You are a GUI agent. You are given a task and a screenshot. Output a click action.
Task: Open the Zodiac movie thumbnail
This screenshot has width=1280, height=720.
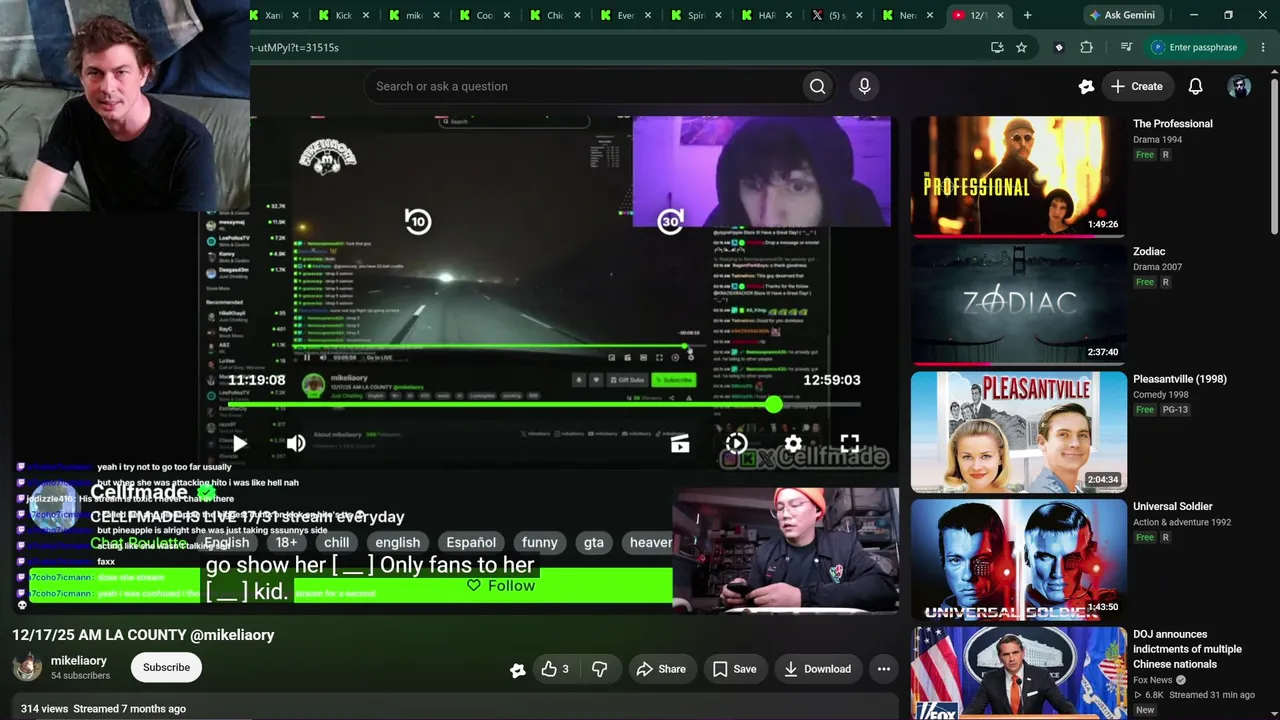click(x=1018, y=305)
